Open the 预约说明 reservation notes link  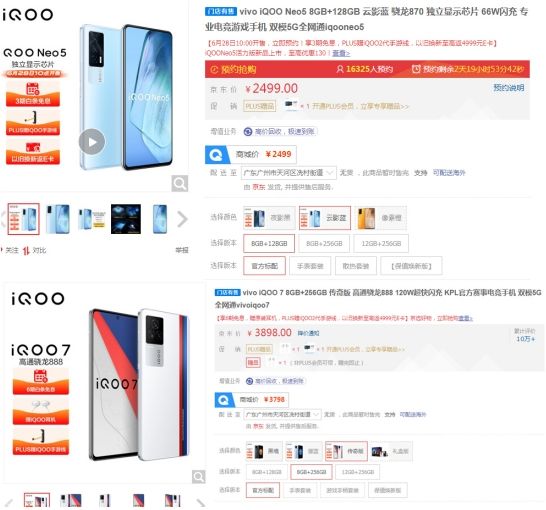point(509,88)
